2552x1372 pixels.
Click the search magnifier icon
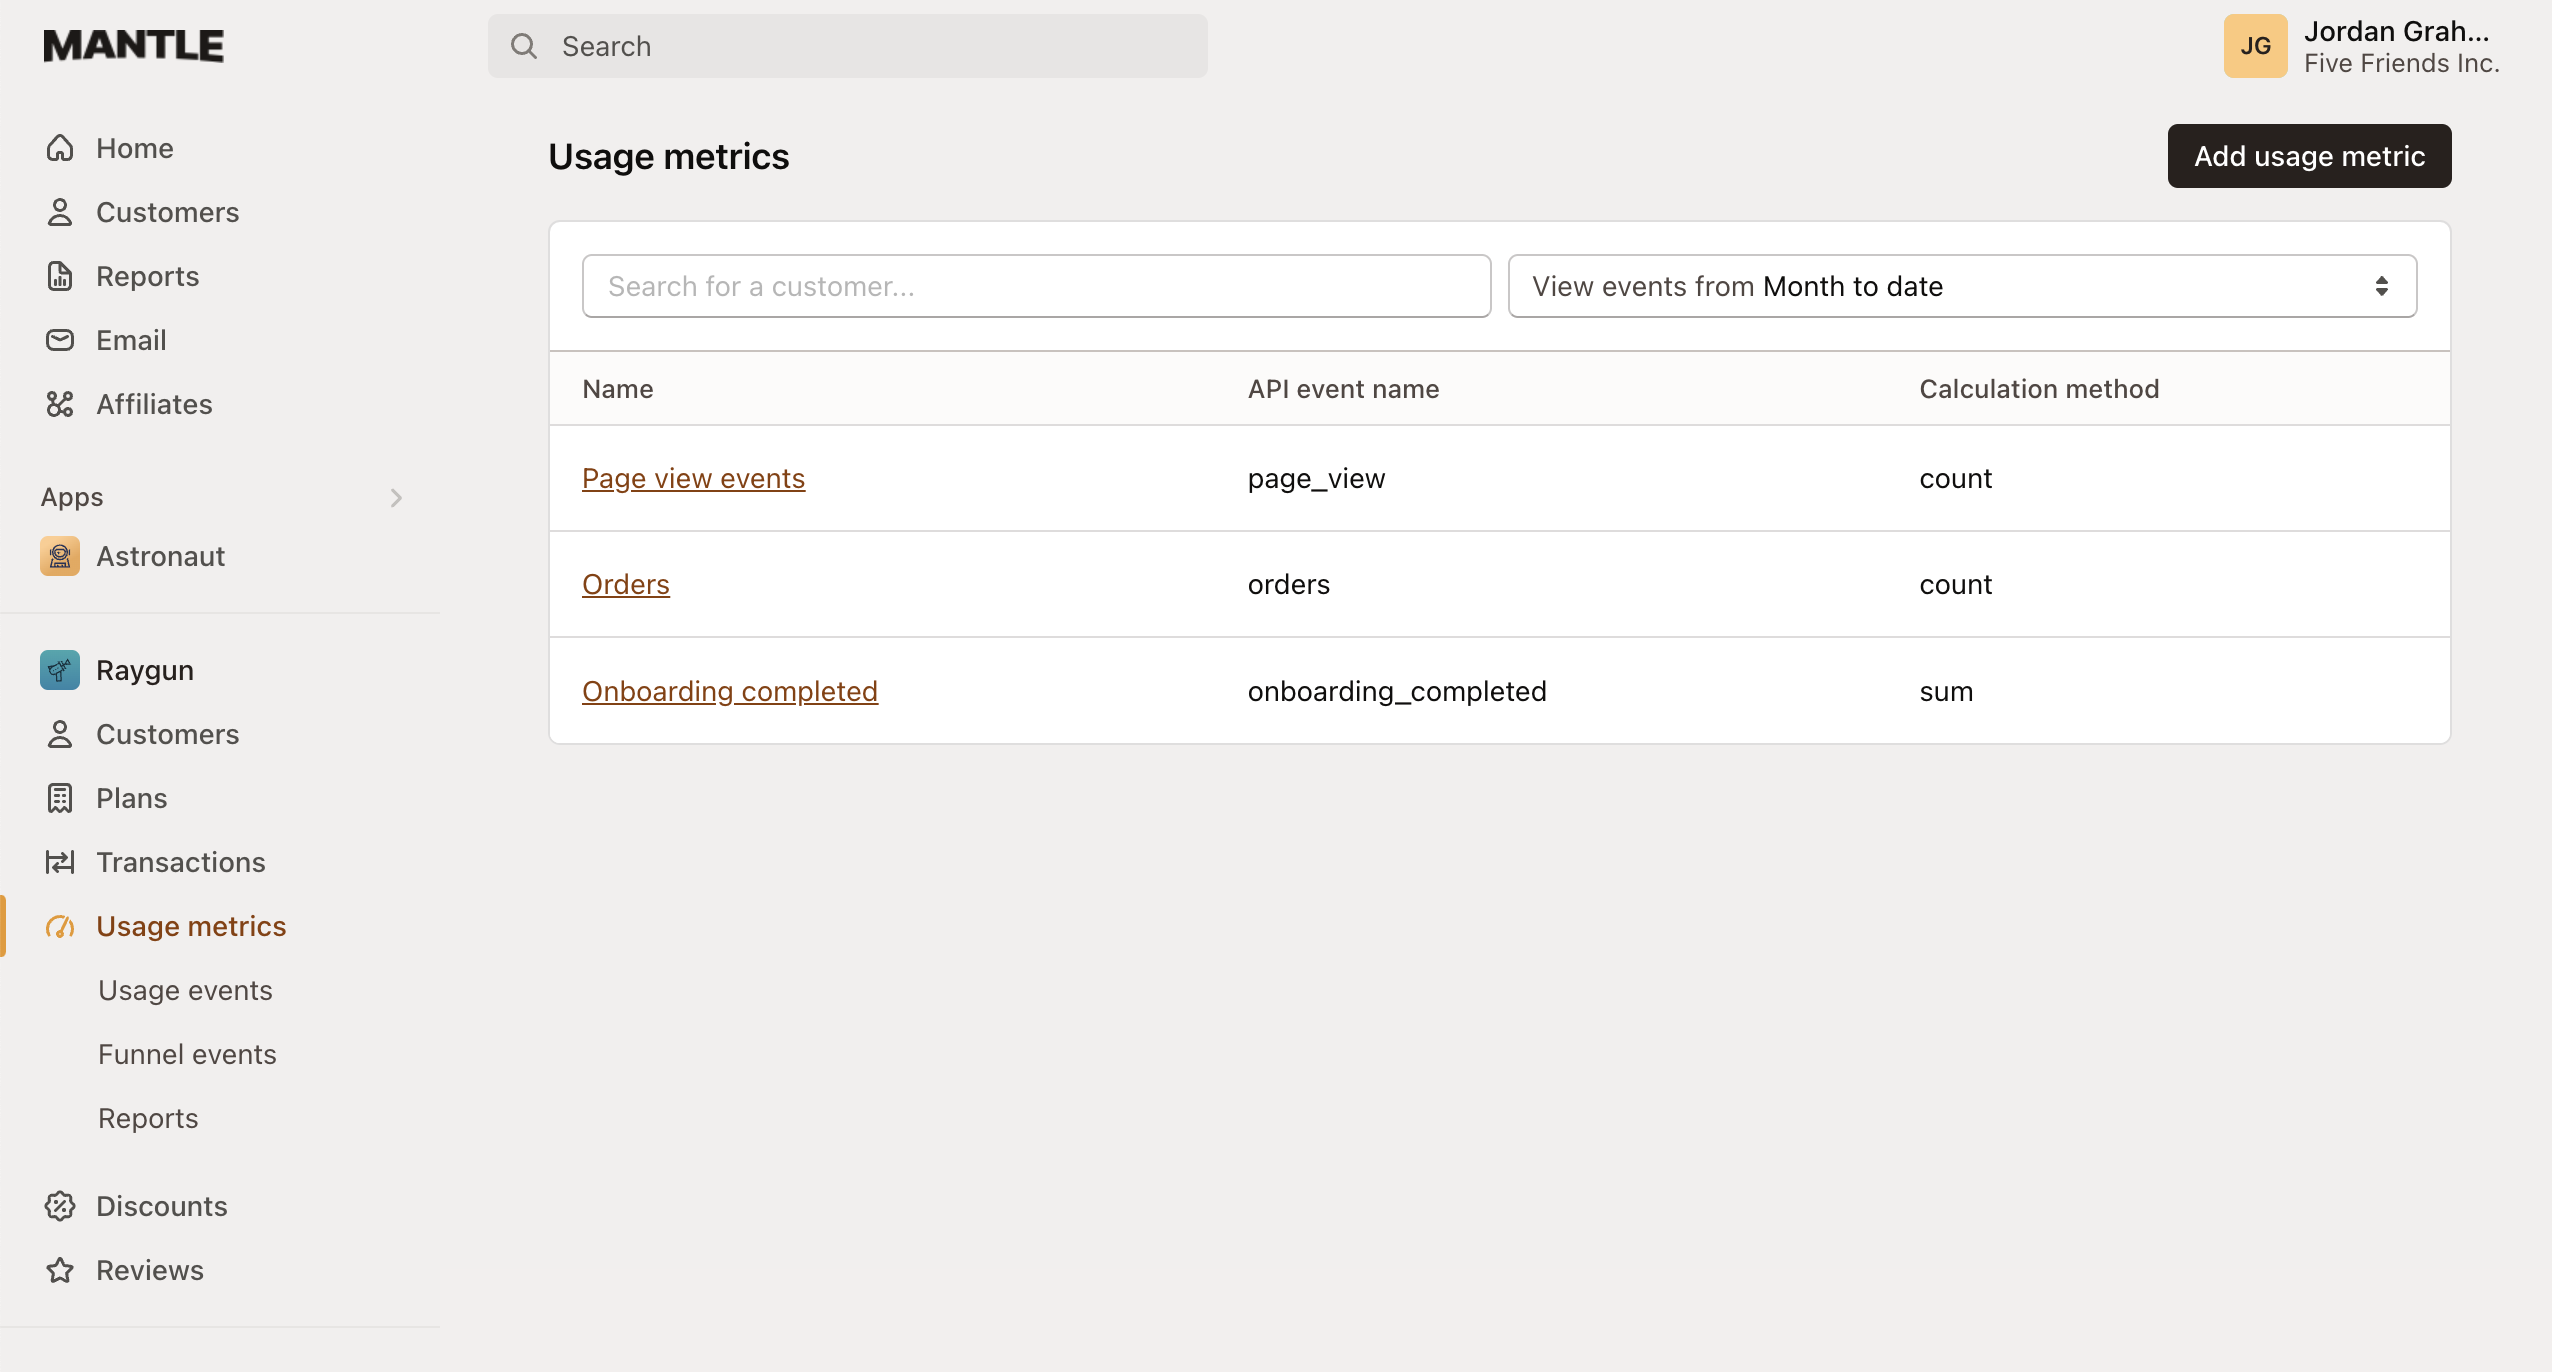coord(524,46)
